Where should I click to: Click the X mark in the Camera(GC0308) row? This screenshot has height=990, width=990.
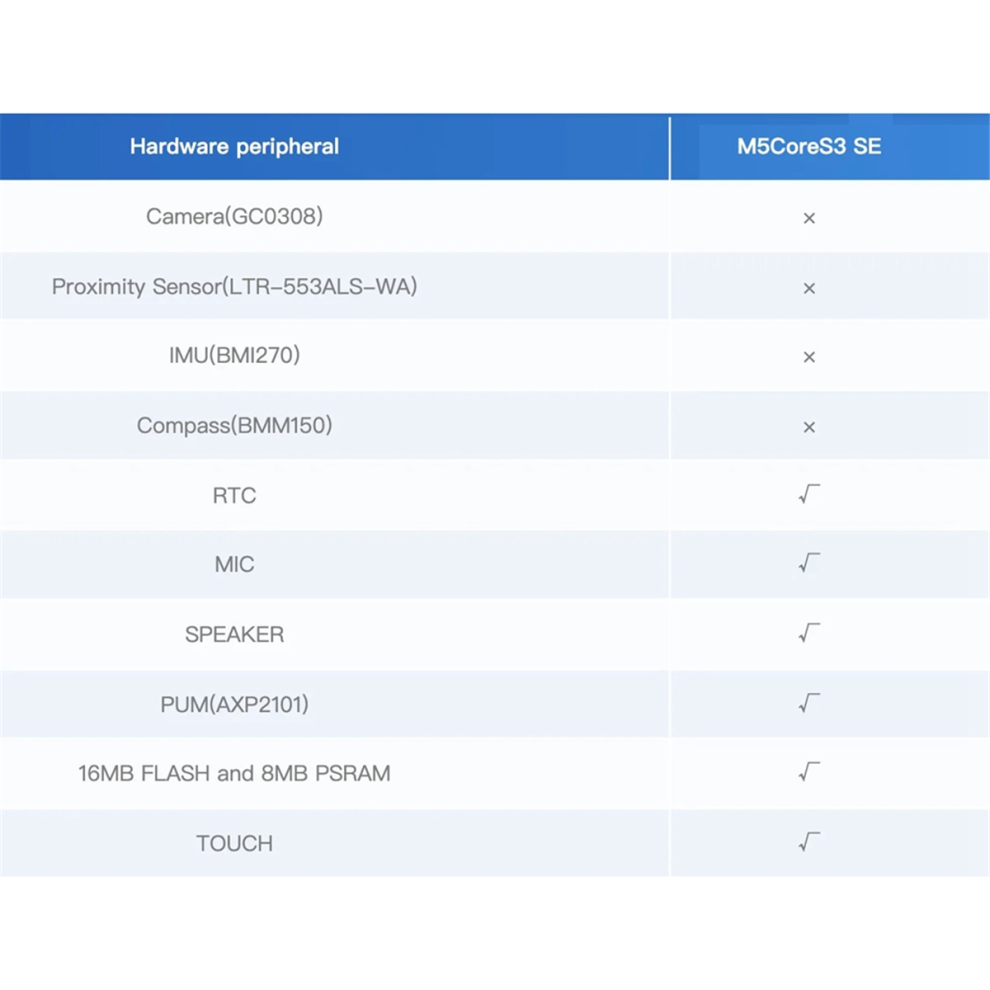[809, 218]
